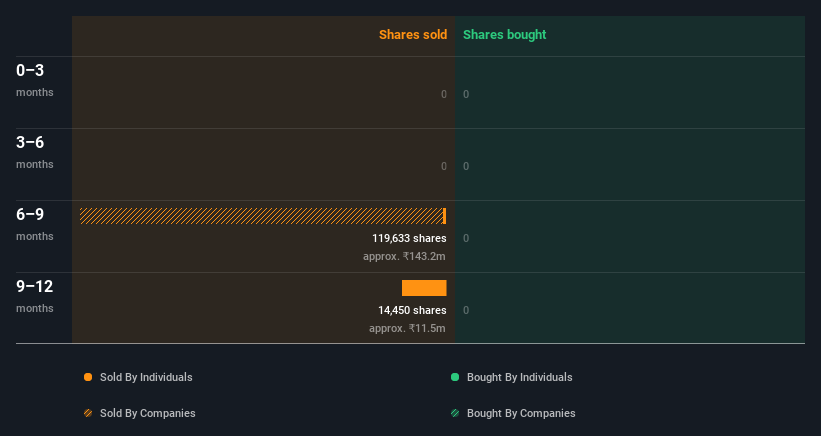Click the 6–9 months row label

tap(35, 225)
